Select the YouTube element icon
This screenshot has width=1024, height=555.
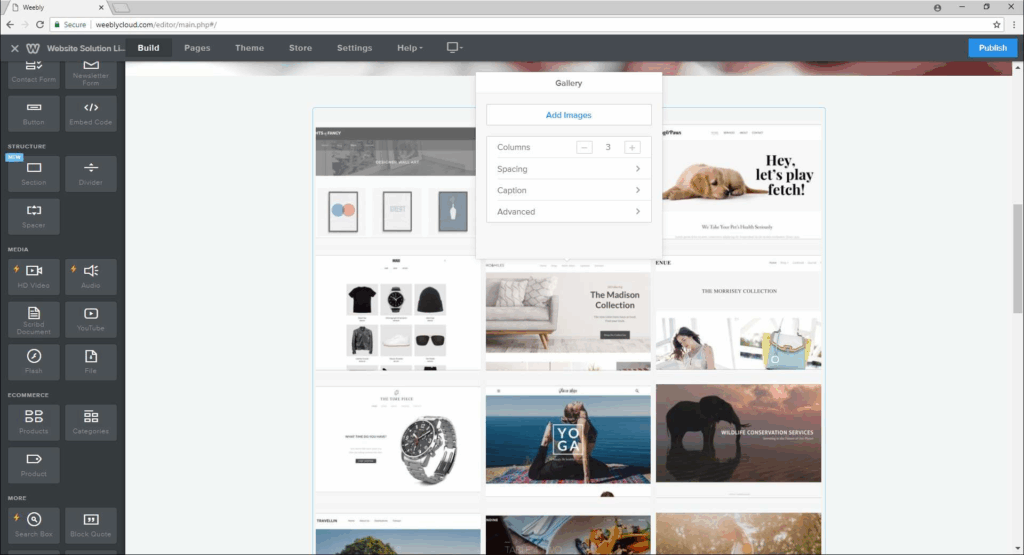(x=91, y=319)
